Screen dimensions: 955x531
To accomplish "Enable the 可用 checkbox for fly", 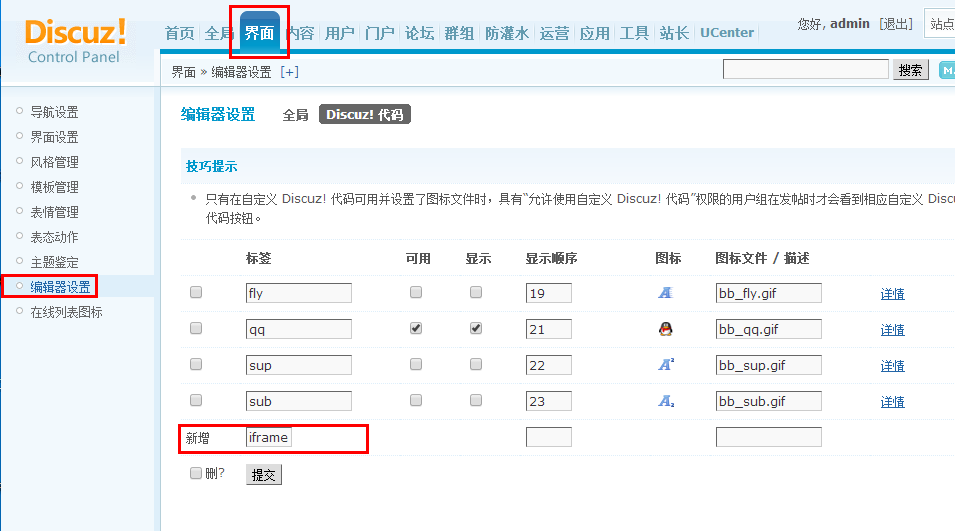I will (x=416, y=292).
